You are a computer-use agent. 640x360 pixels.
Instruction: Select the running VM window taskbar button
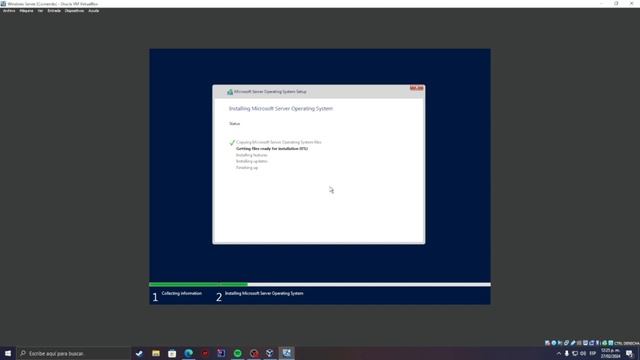tap(287, 353)
